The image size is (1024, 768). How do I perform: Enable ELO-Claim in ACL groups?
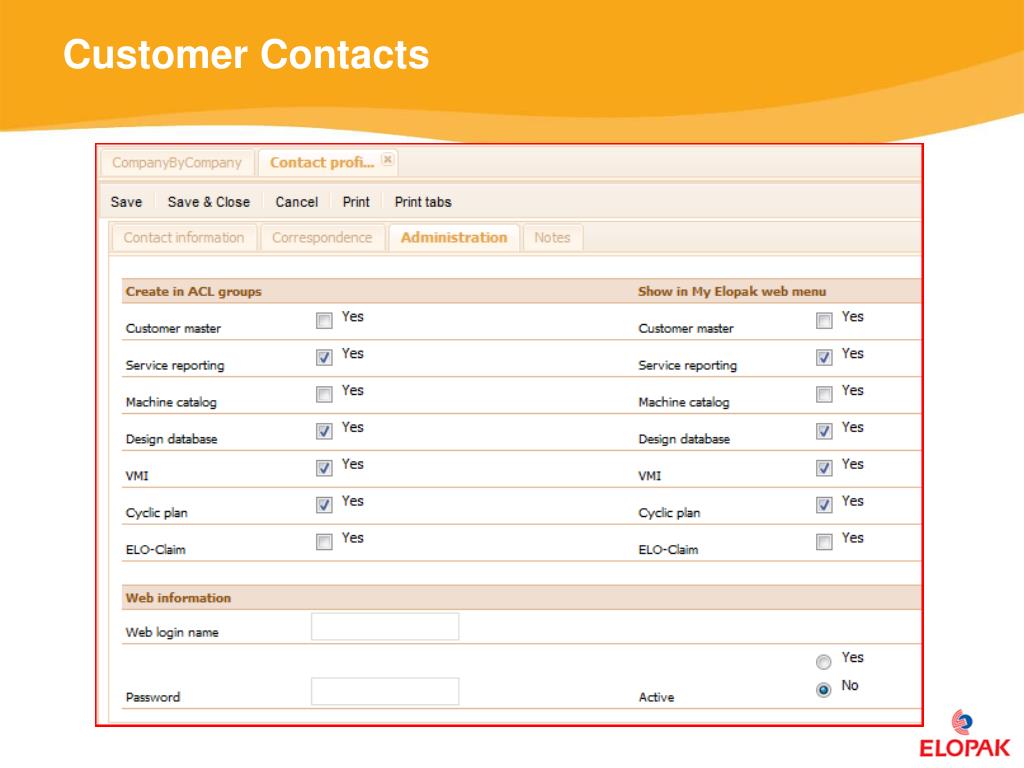pyautogui.click(x=324, y=542)
